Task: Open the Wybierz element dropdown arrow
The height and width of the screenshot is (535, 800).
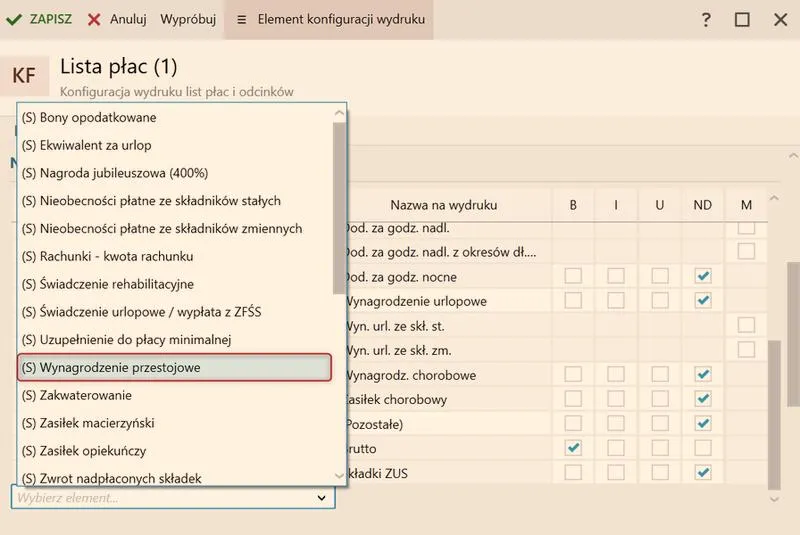Action: [x=321, y=497]
